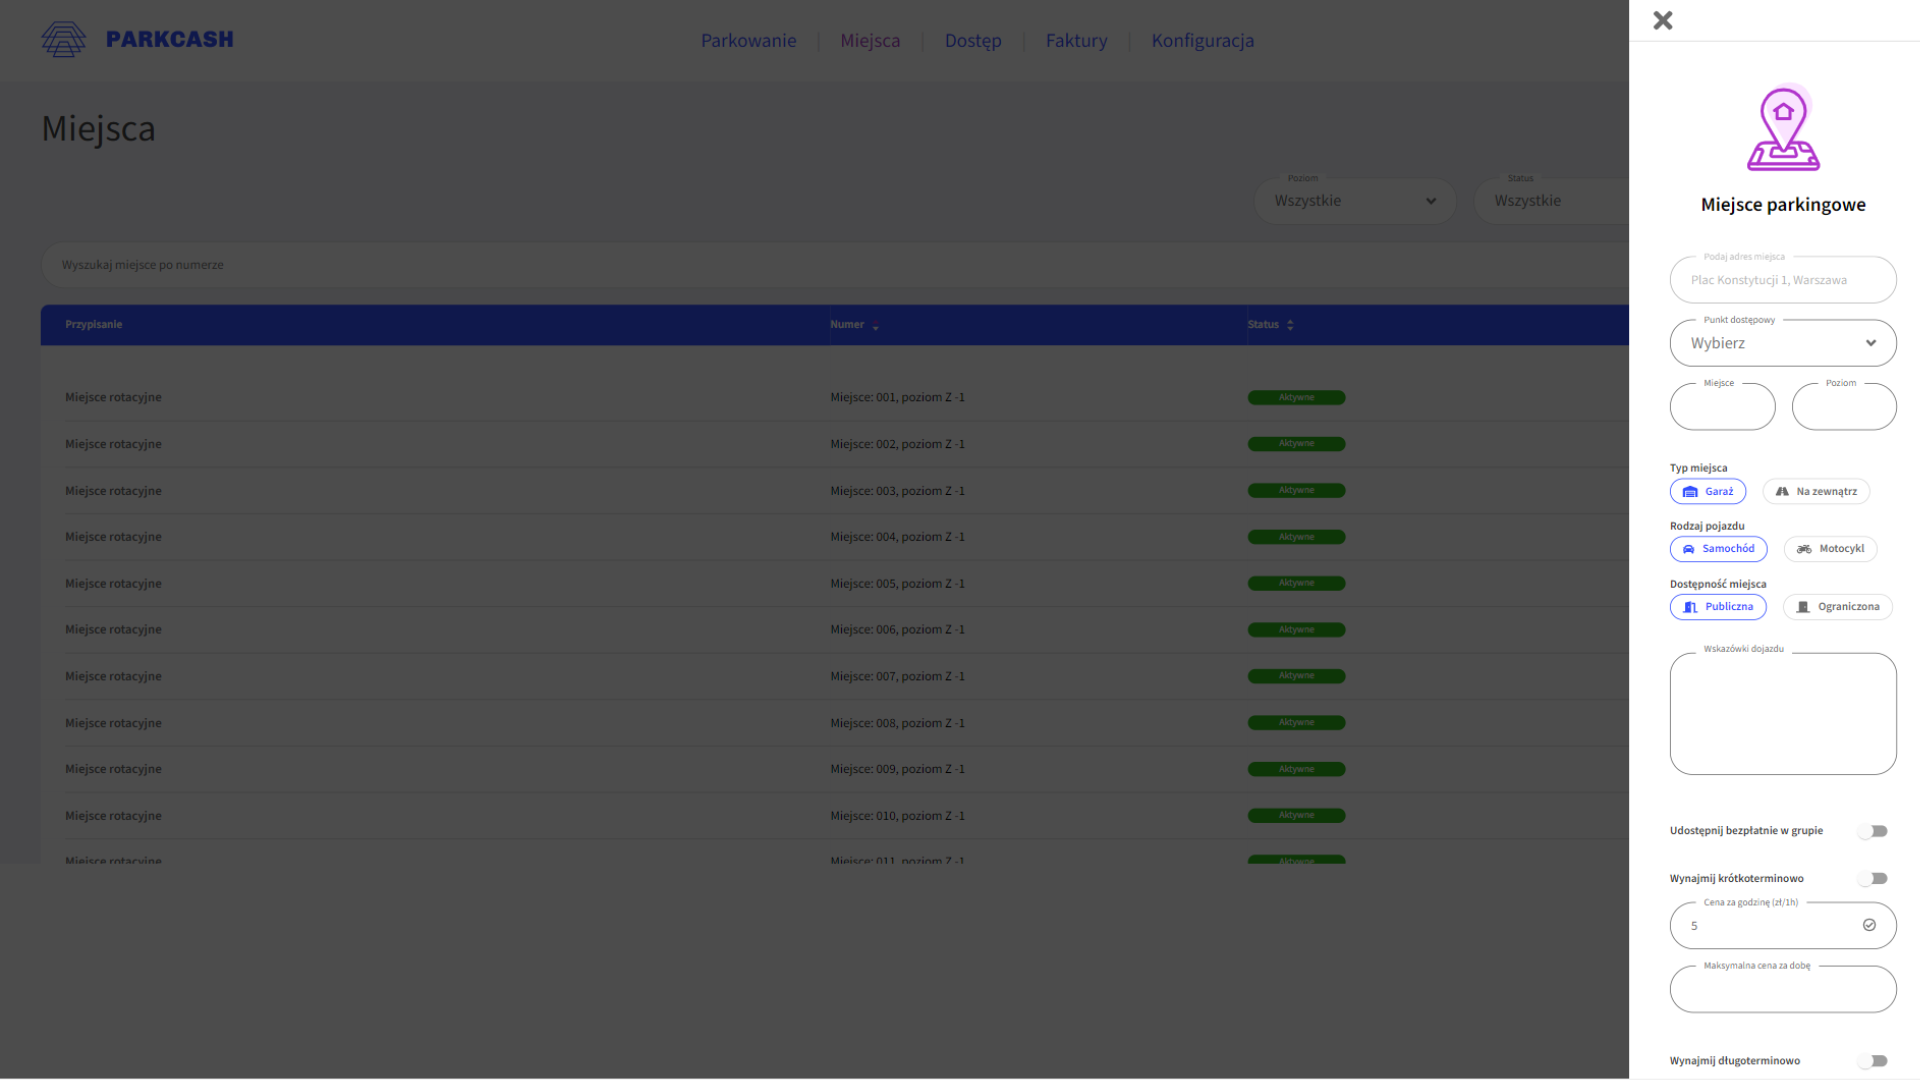Toggle Udostępnij bezpłatnie w grupie switch
Screen dimensions: 1920x1080
coord(1873,831)
